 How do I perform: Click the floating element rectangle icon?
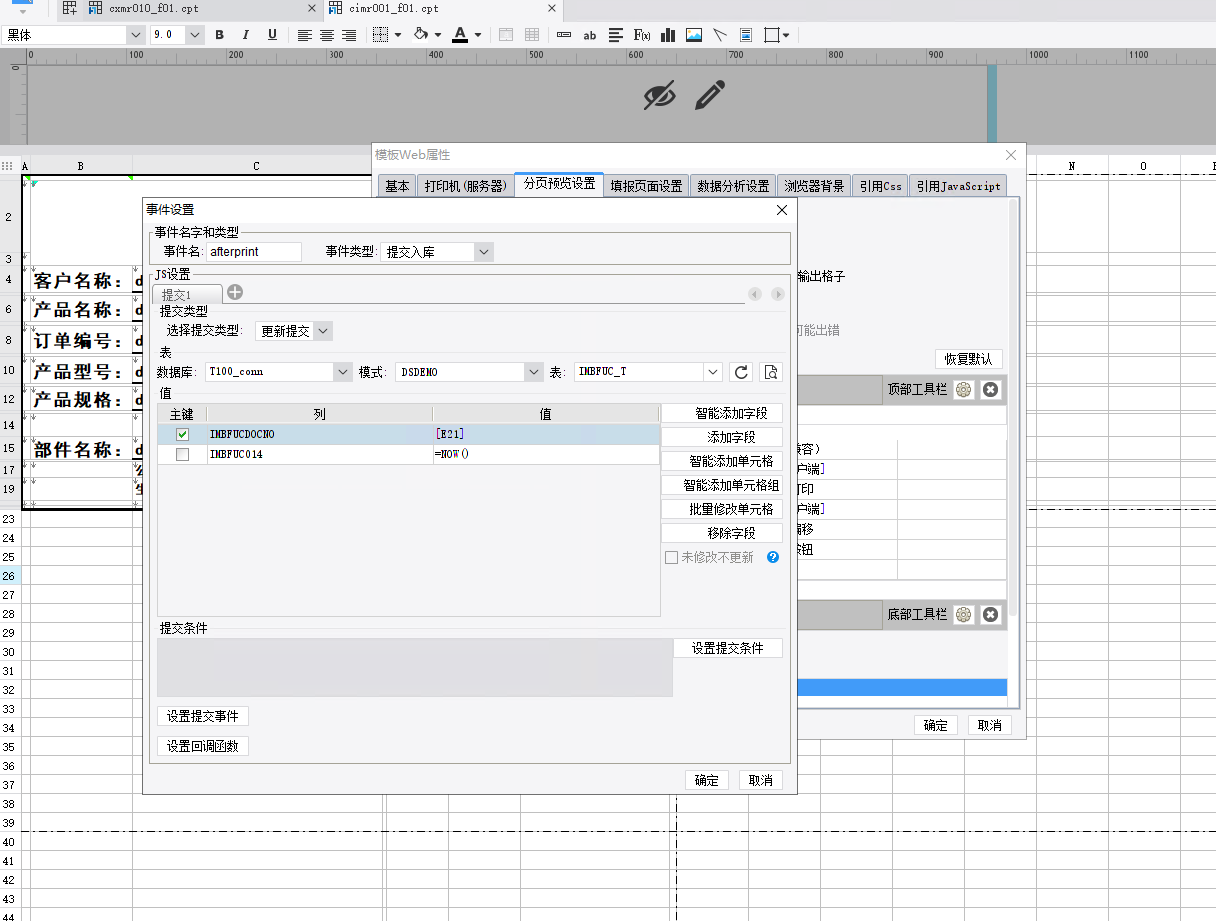772,35
